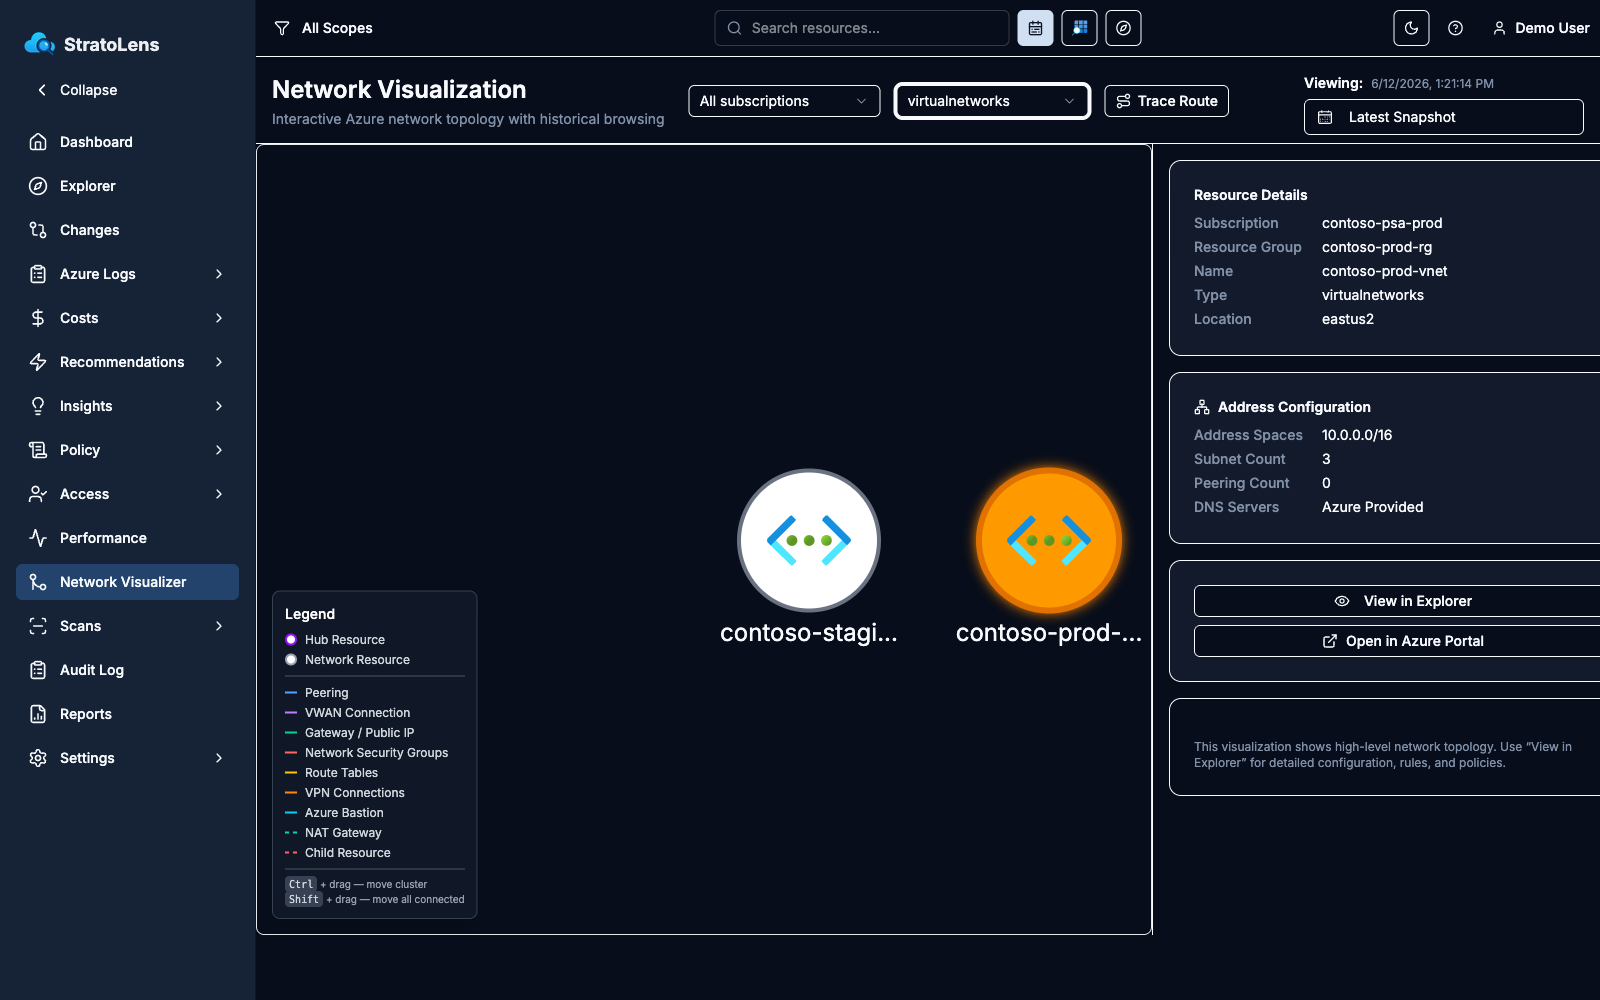
Task: Open help via question mark icon
Action: click(1455, 28)
